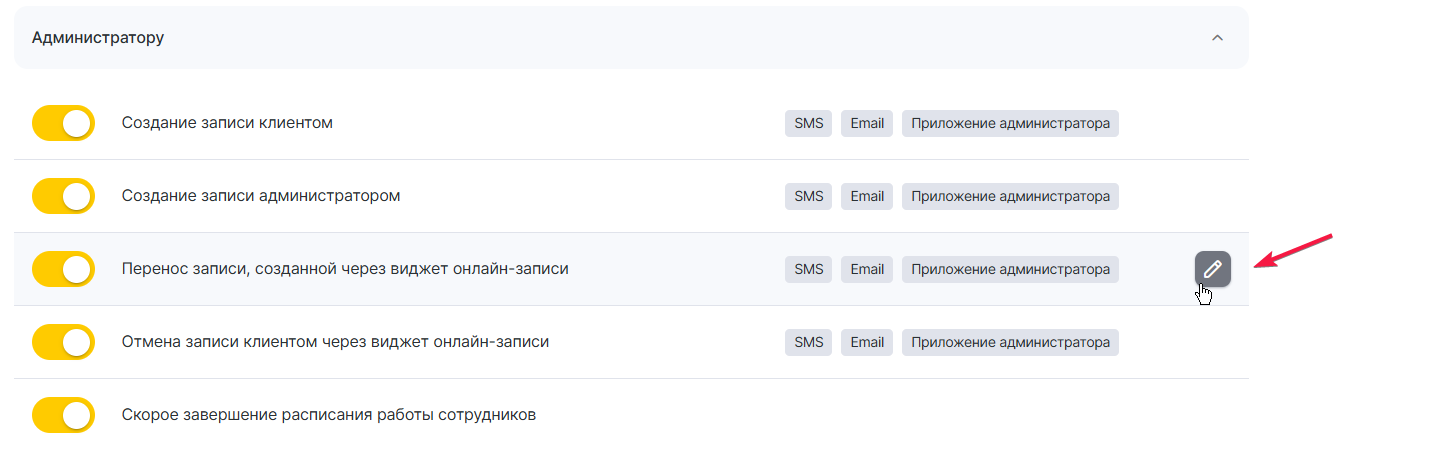
Task: Select SMS tag in 'Создание записи администратором' row
Action: pyautogui.click(x=808, y=196)
